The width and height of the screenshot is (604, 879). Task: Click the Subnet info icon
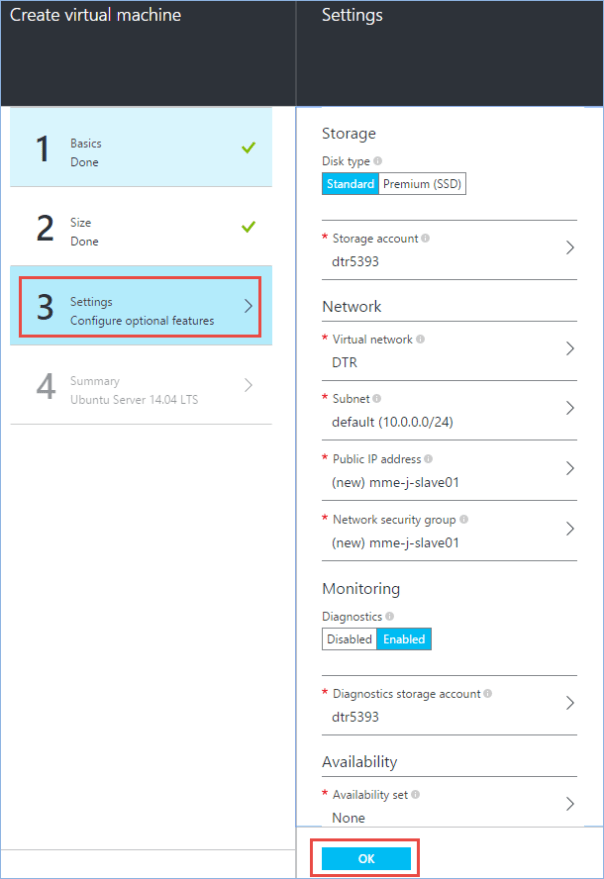[377, 399]
